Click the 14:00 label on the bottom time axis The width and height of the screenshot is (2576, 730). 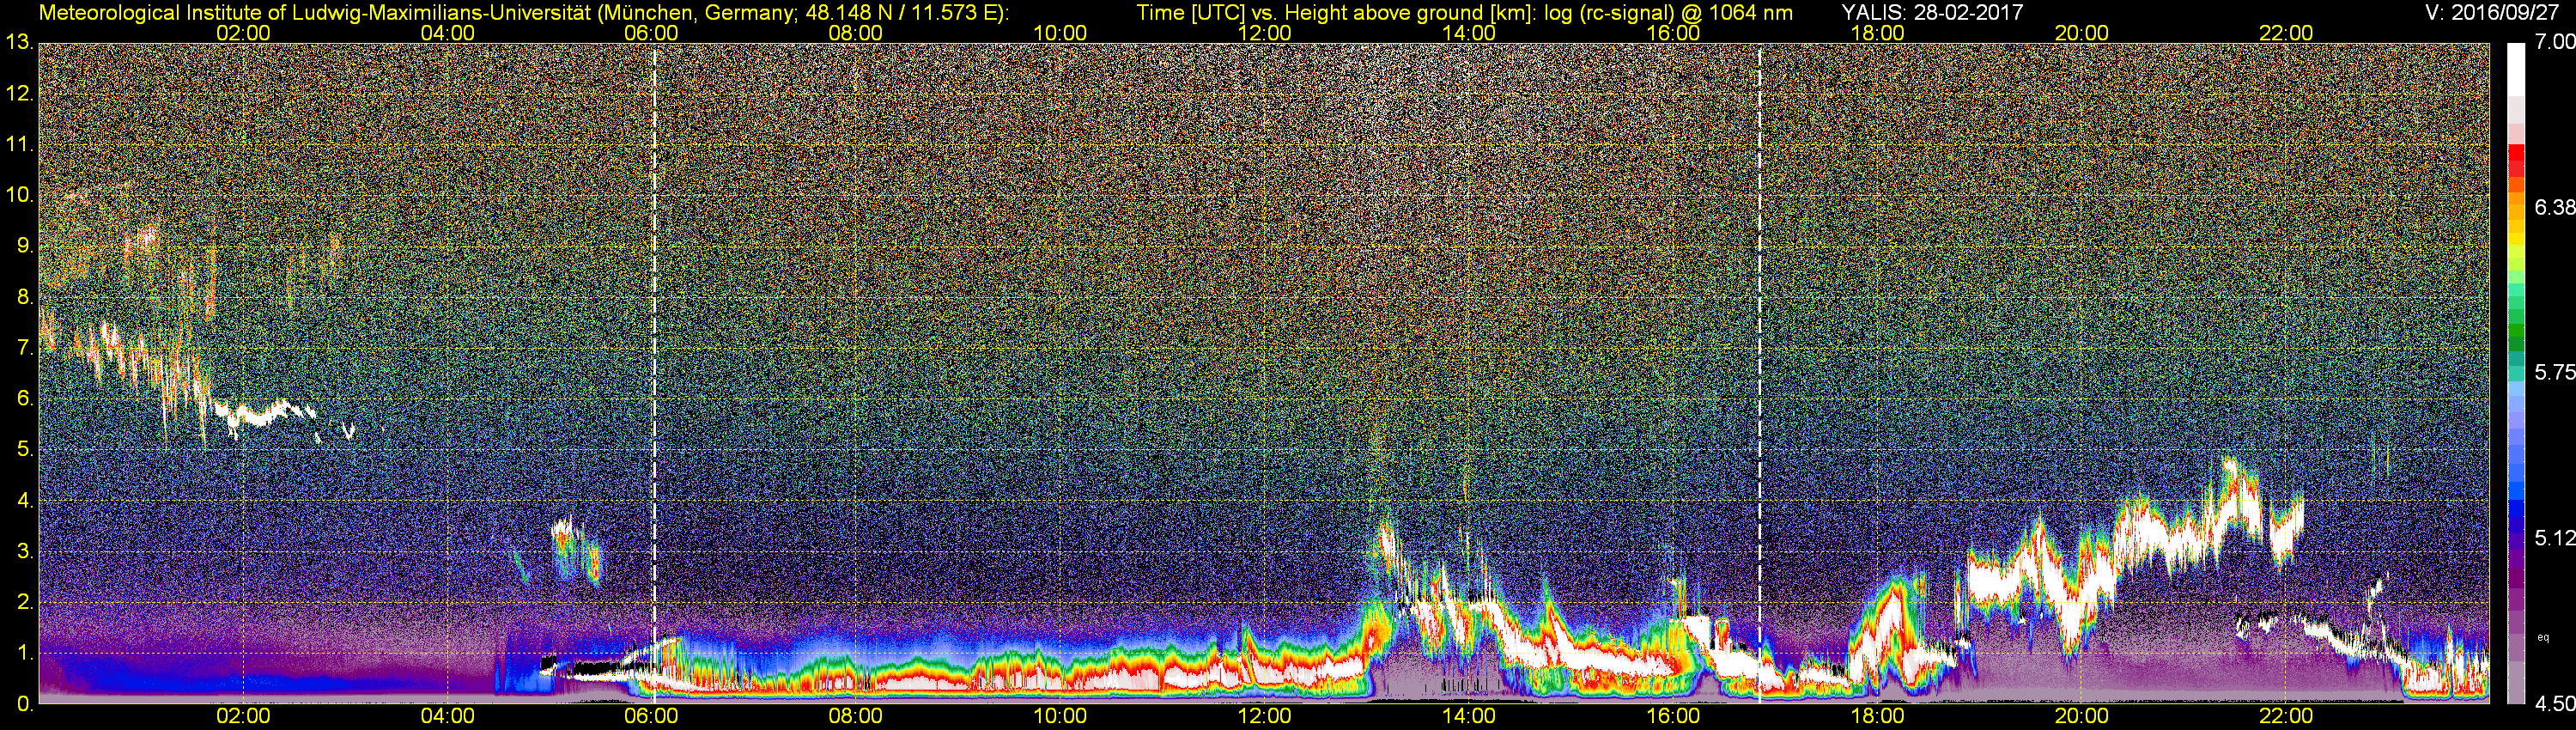tap(1469, 716)
